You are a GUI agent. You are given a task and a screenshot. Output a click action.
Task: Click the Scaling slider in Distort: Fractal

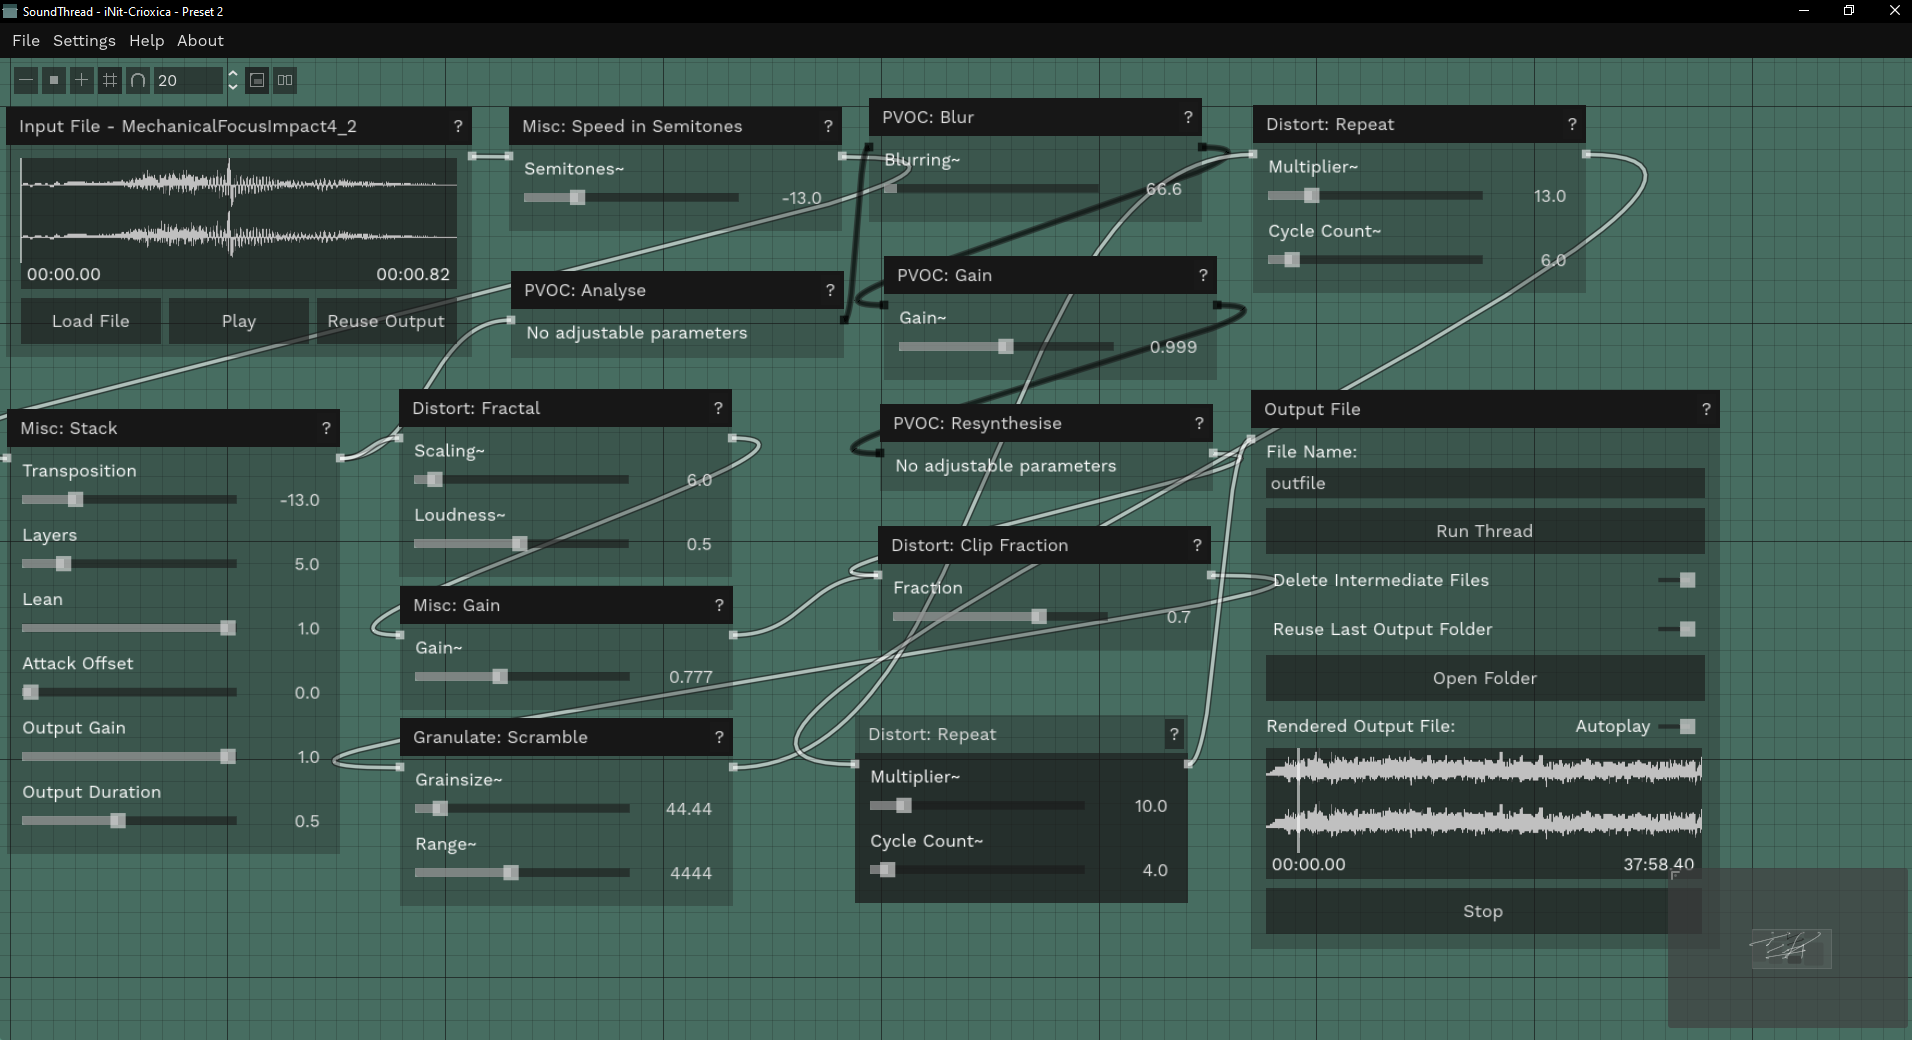521,480
